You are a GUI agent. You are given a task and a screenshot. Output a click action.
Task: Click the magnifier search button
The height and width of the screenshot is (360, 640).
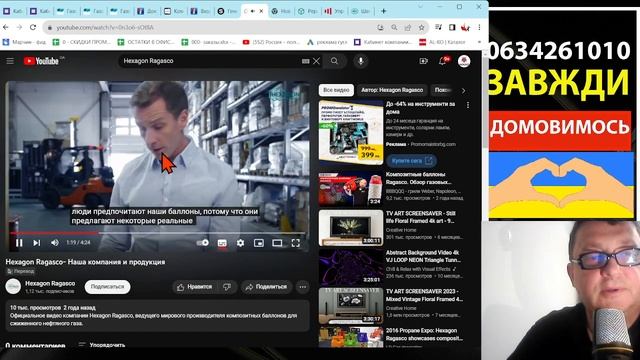(x=334, y=61)
